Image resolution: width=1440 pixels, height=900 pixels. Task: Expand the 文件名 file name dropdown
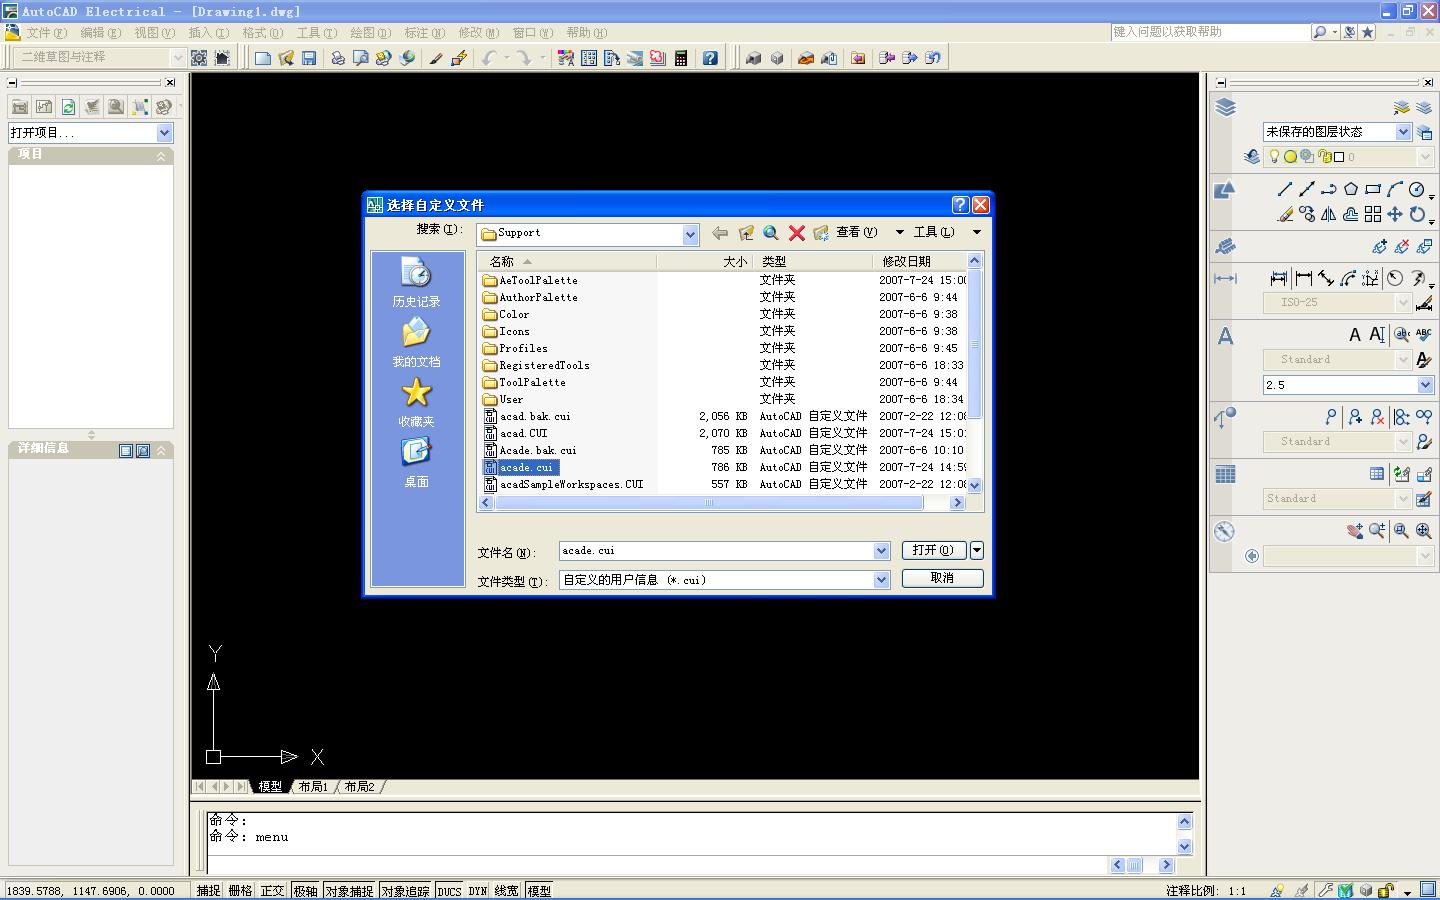click(x=881, y=551)
